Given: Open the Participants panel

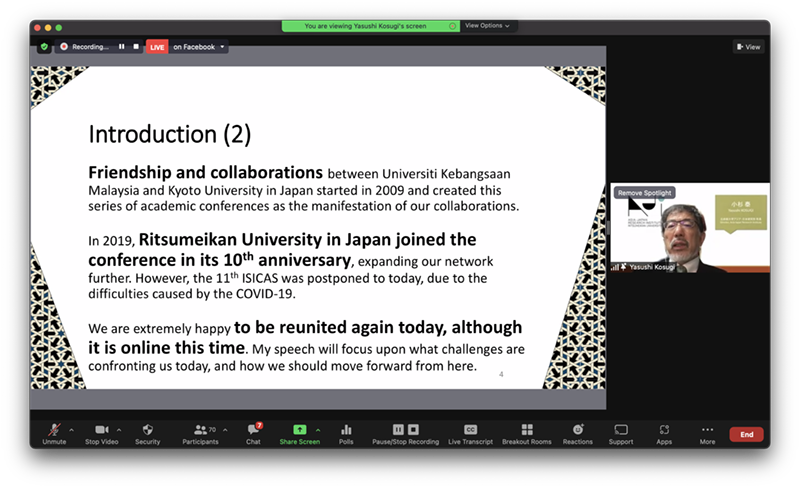Looking at the screenshot, I should (199, 430).
